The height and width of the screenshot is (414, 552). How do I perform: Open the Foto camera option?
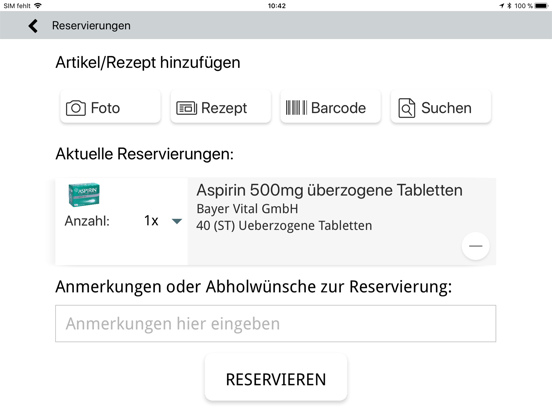click(111, 107)
